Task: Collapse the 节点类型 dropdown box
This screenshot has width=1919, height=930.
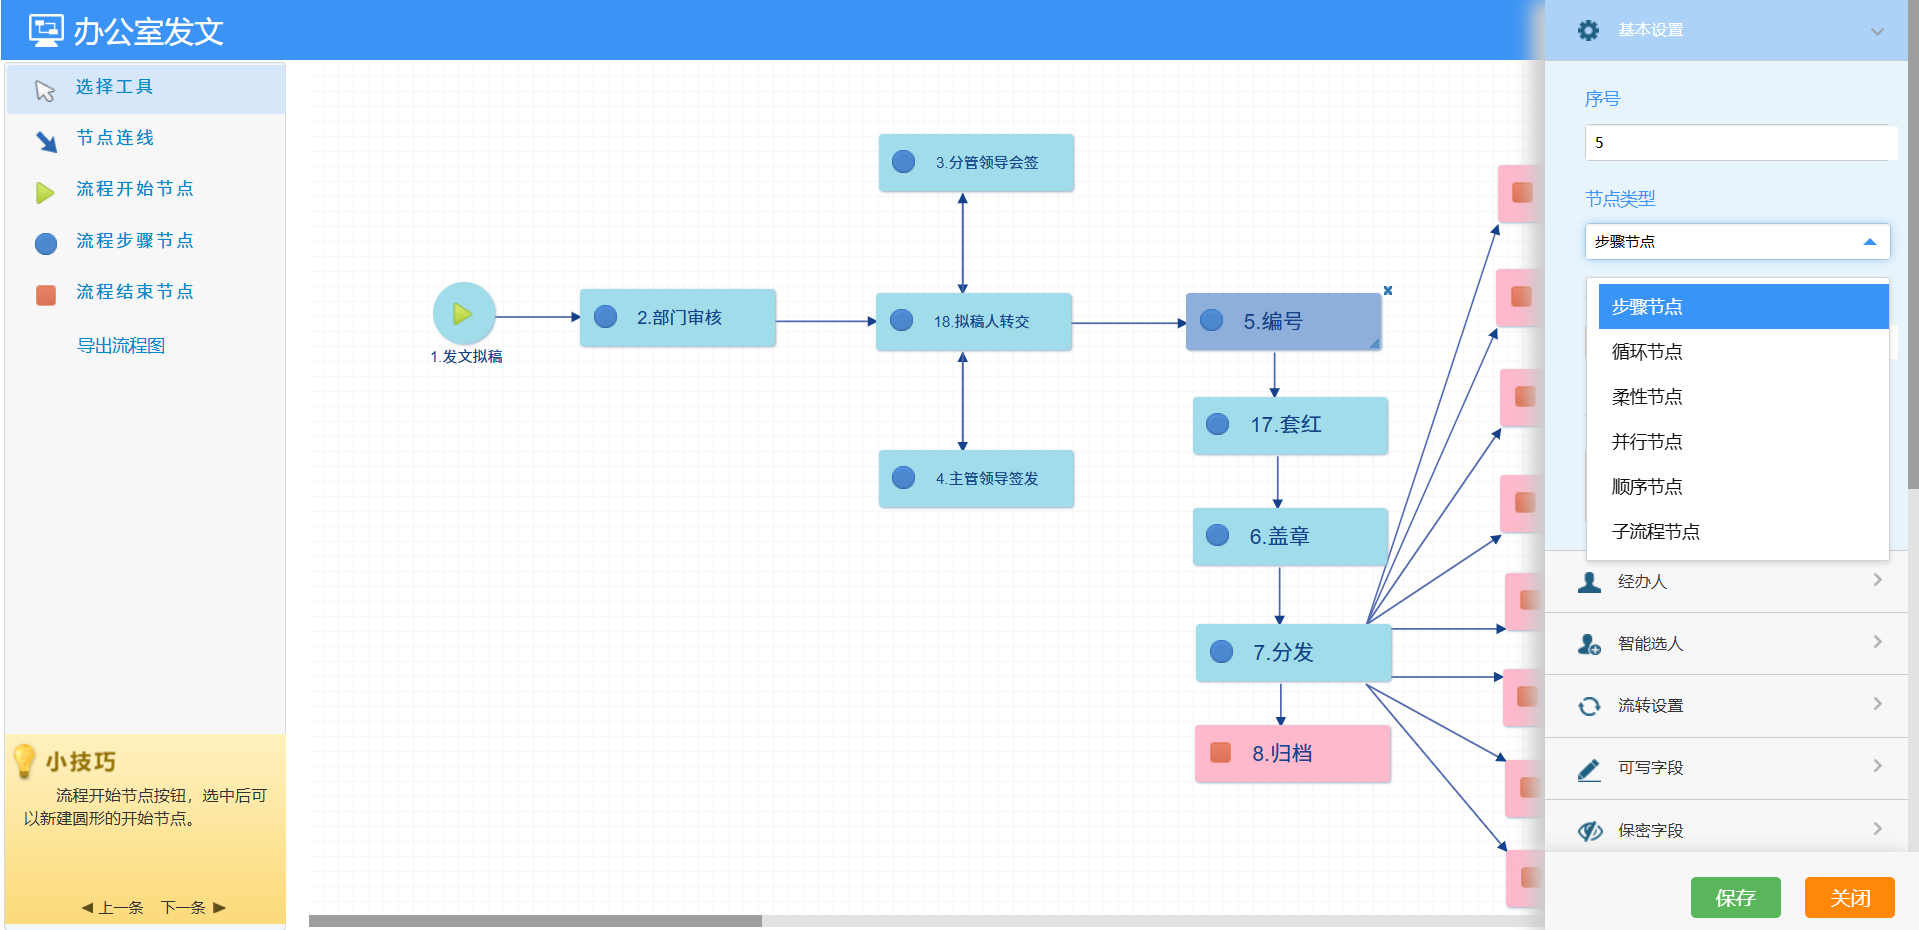Action: (x=1736, y=242)
